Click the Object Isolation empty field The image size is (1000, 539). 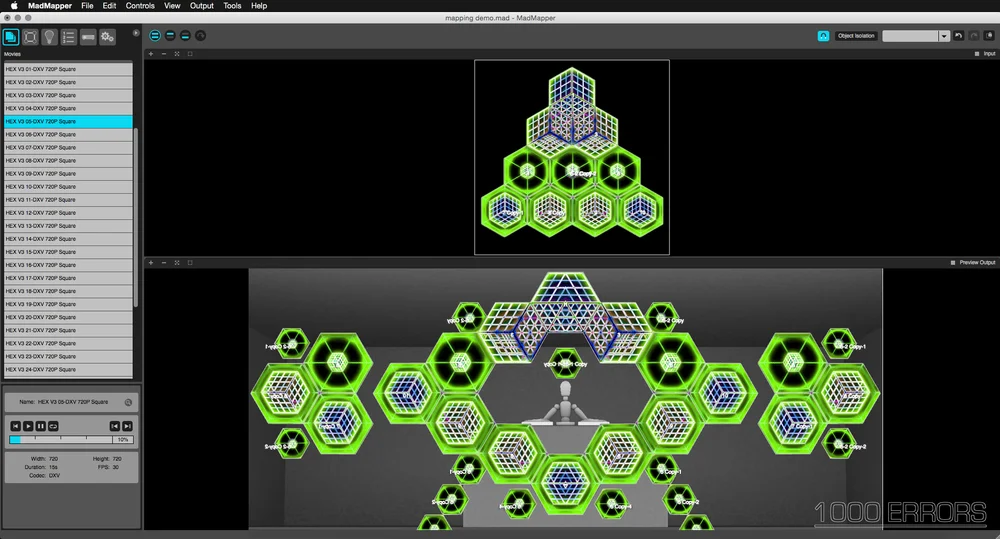click(x=910, y=36)
